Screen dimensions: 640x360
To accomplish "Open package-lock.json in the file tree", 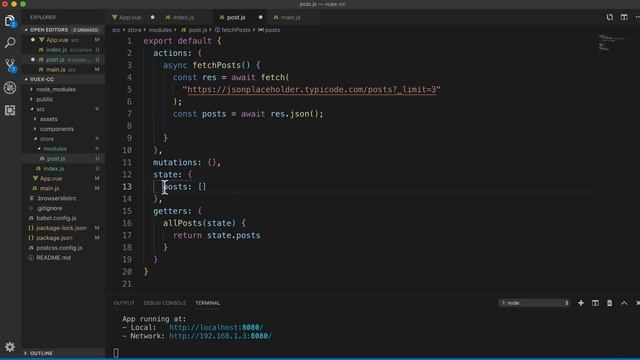I will 61,228.
